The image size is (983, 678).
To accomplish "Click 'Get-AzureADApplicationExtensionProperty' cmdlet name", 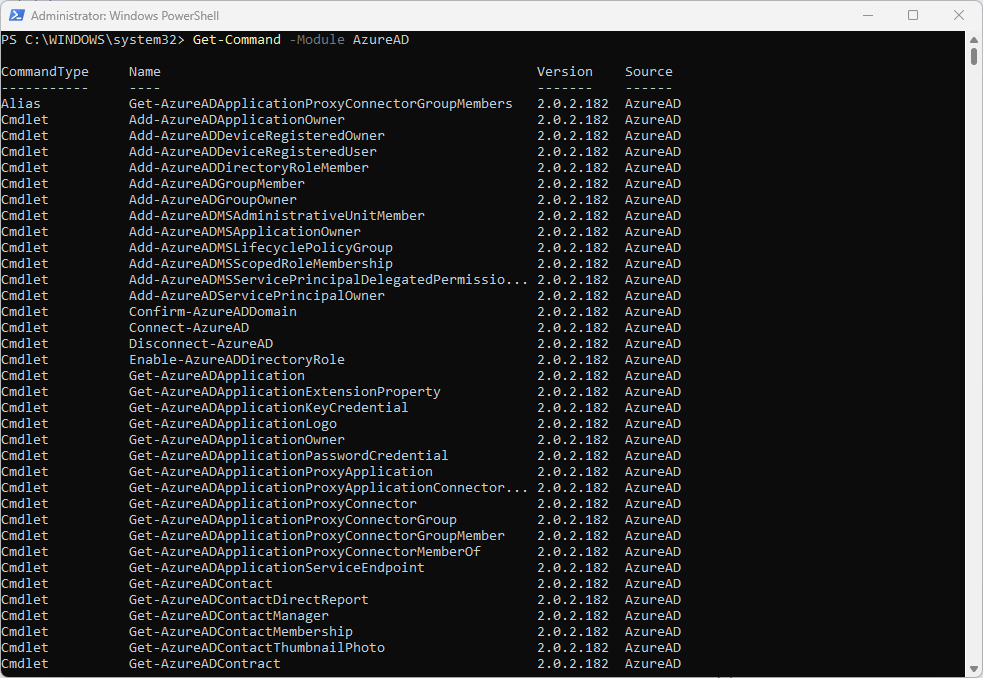I will point(285,391).
